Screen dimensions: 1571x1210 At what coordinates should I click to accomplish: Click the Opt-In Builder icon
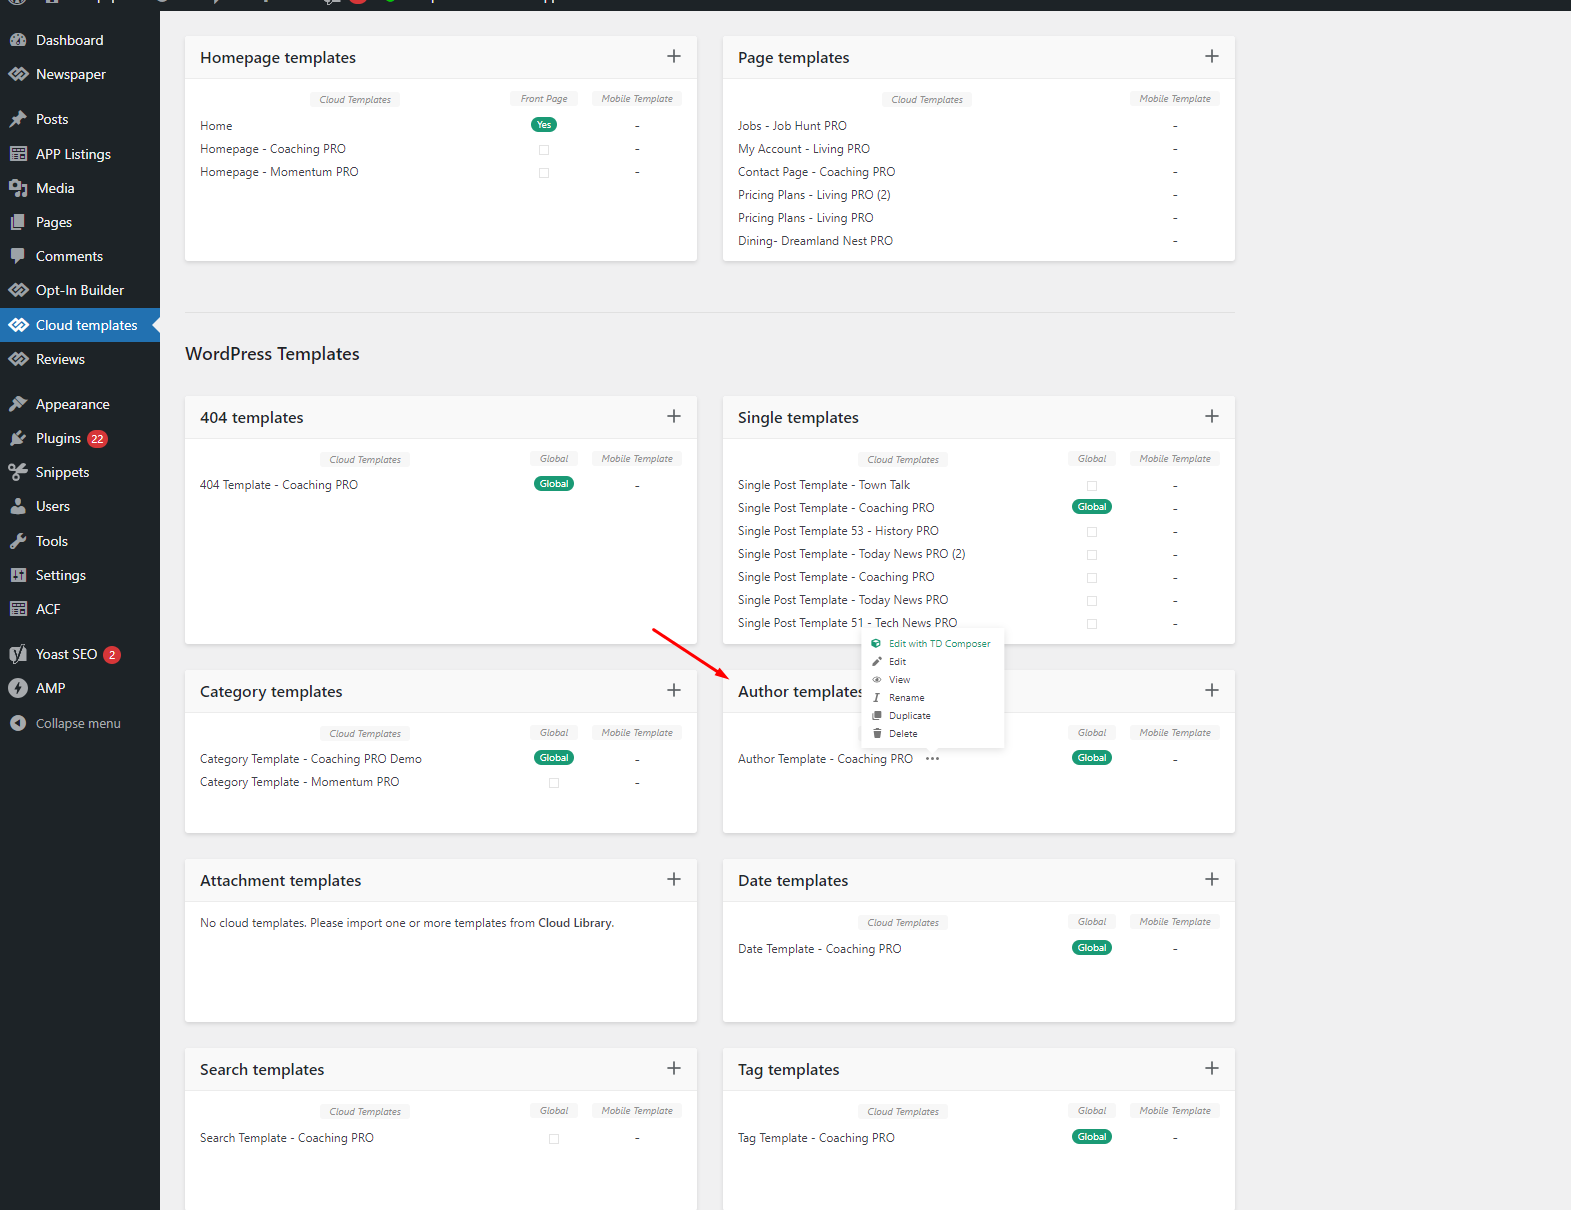18,290
